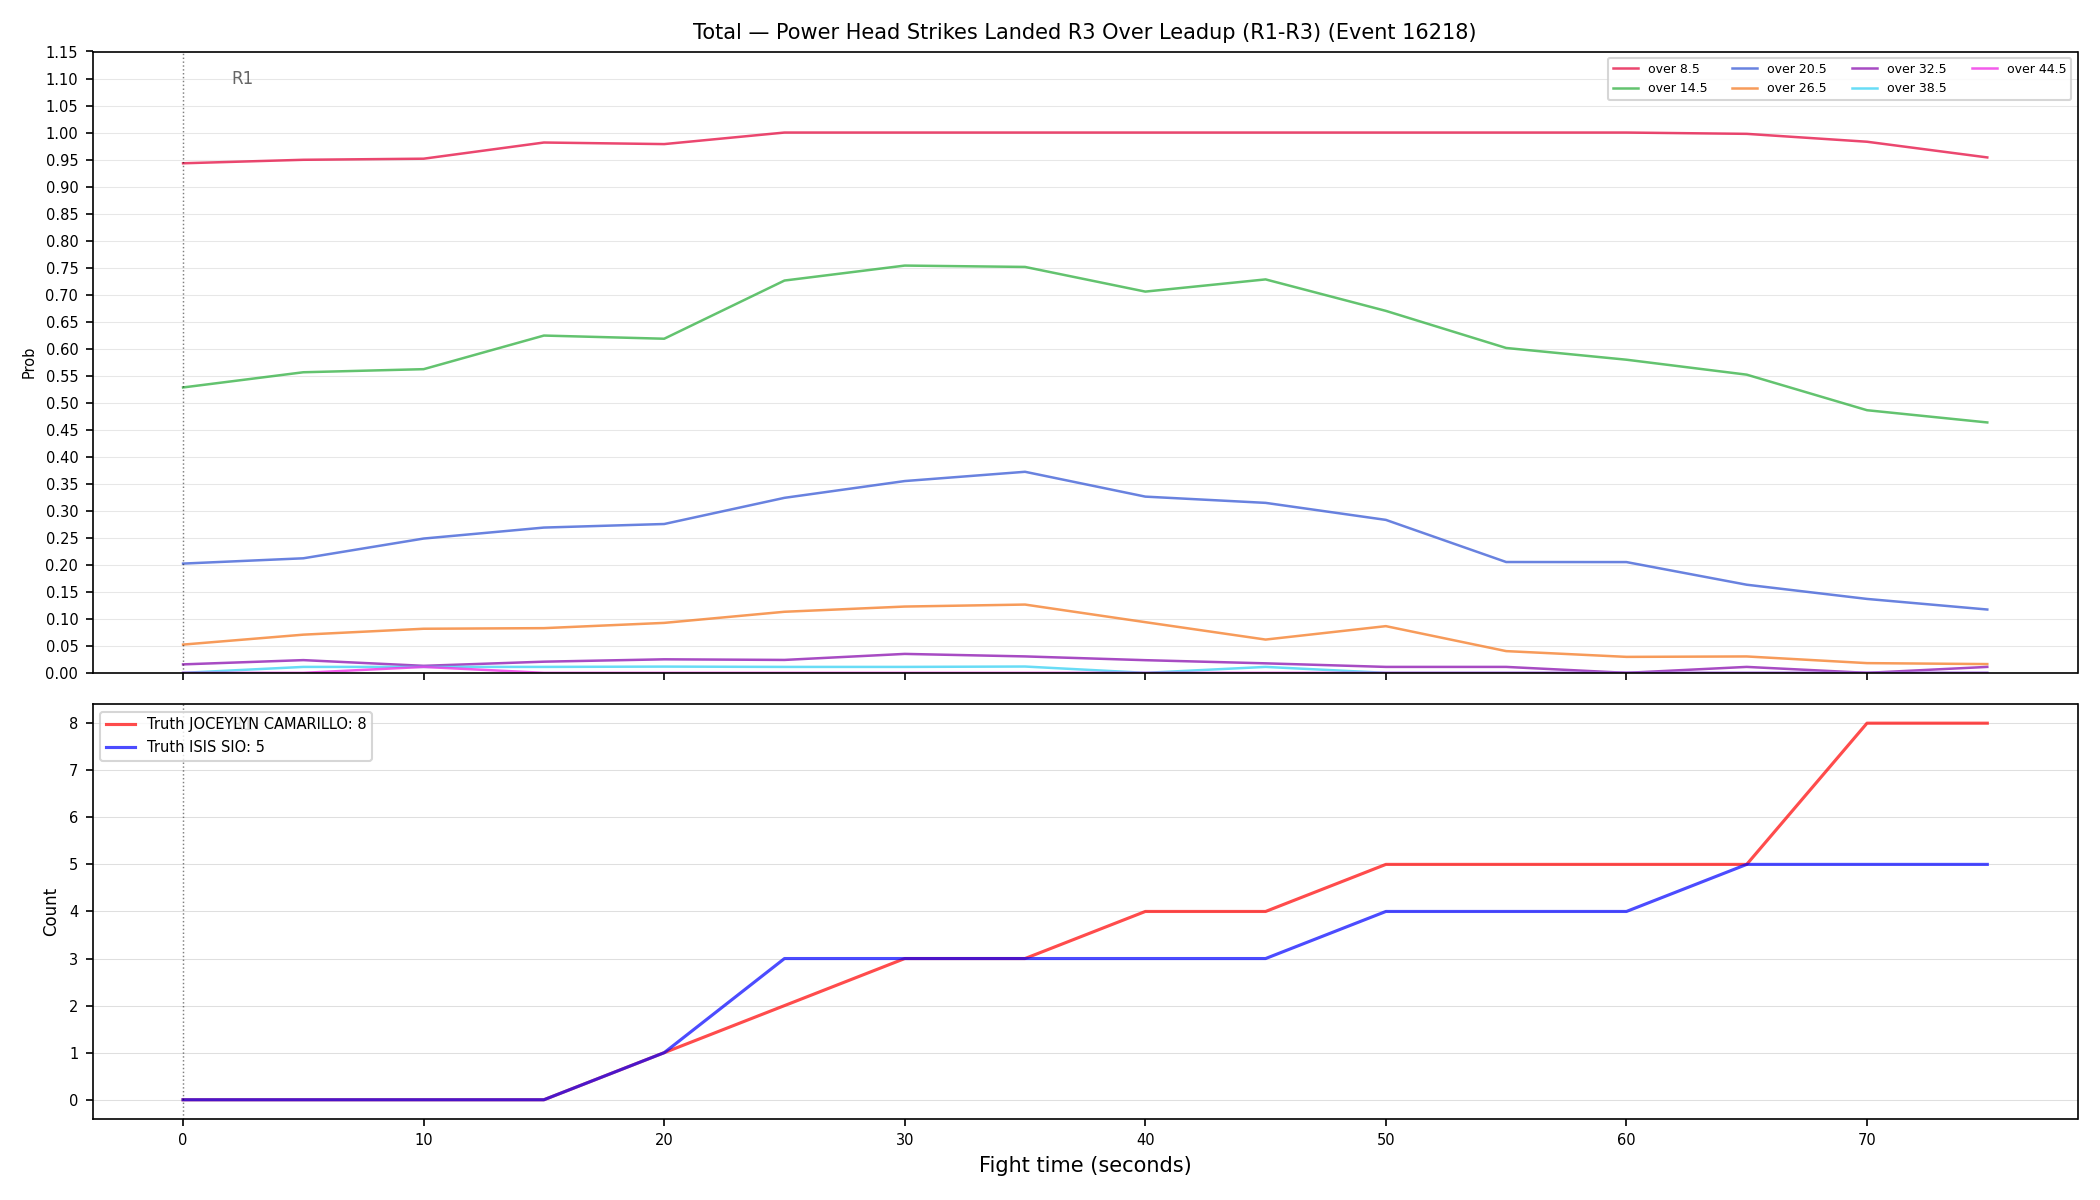Image resolution: width=2100 pixels, height=1200 pixels.
Task: Click the cyan line sample beside 'over 38.5'
Action: point(1864,88)
